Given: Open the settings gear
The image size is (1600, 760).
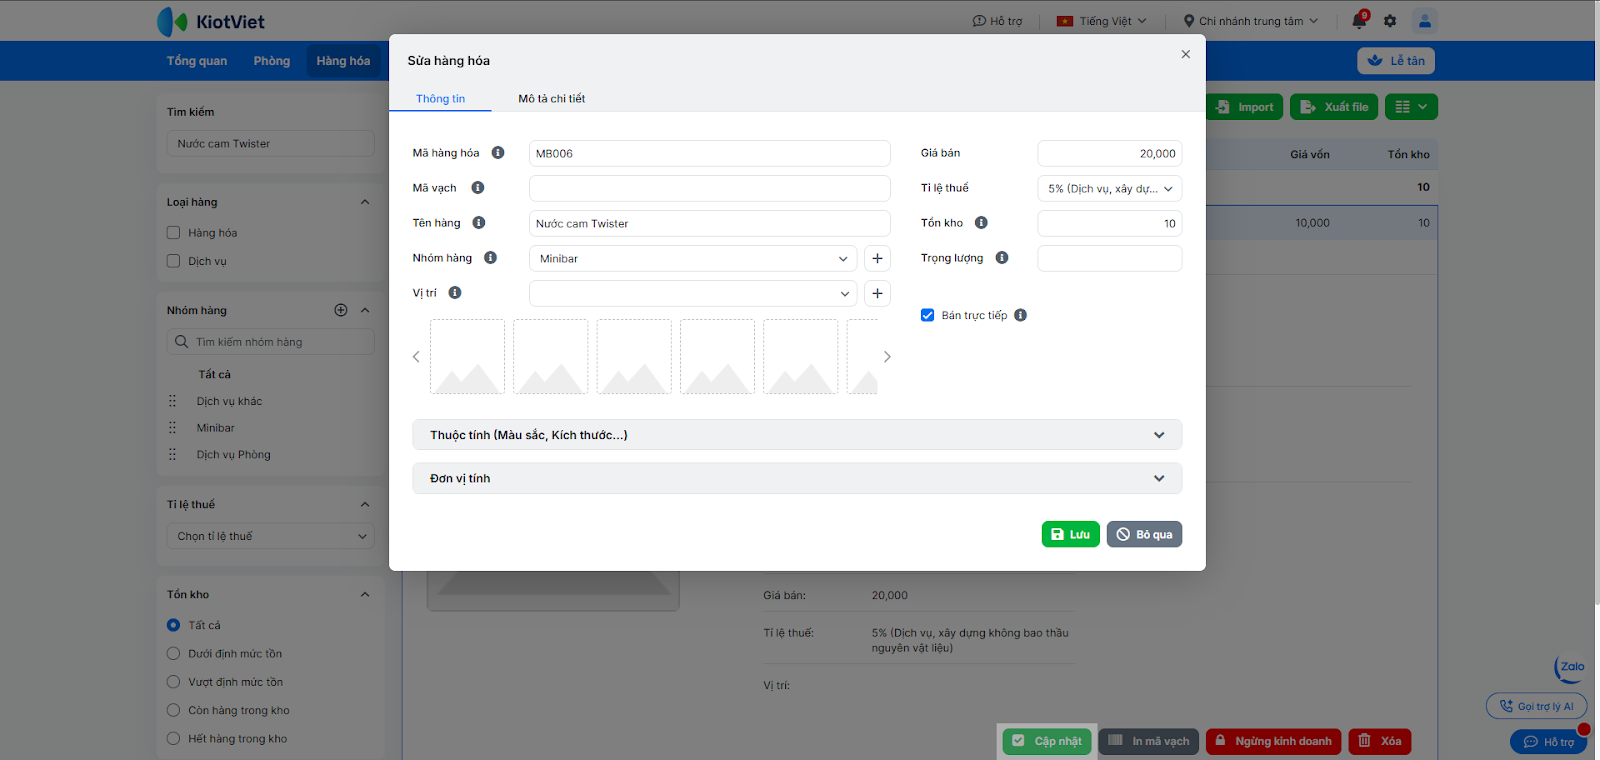Looking at the screenshot, I should coord(1390,21).
